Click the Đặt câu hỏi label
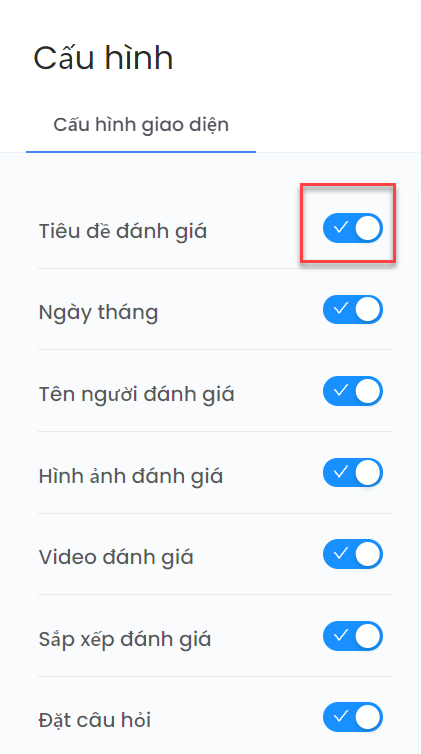The width and height of the screenshot is (421, 754). tap(95, 720)
